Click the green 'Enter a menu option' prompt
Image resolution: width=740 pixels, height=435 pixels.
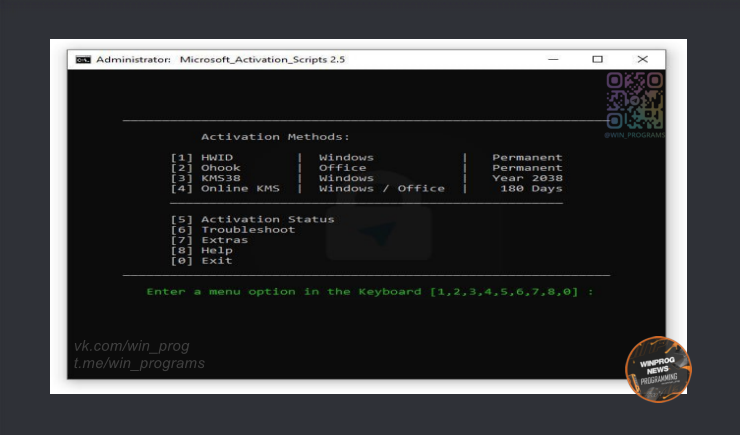370,292
